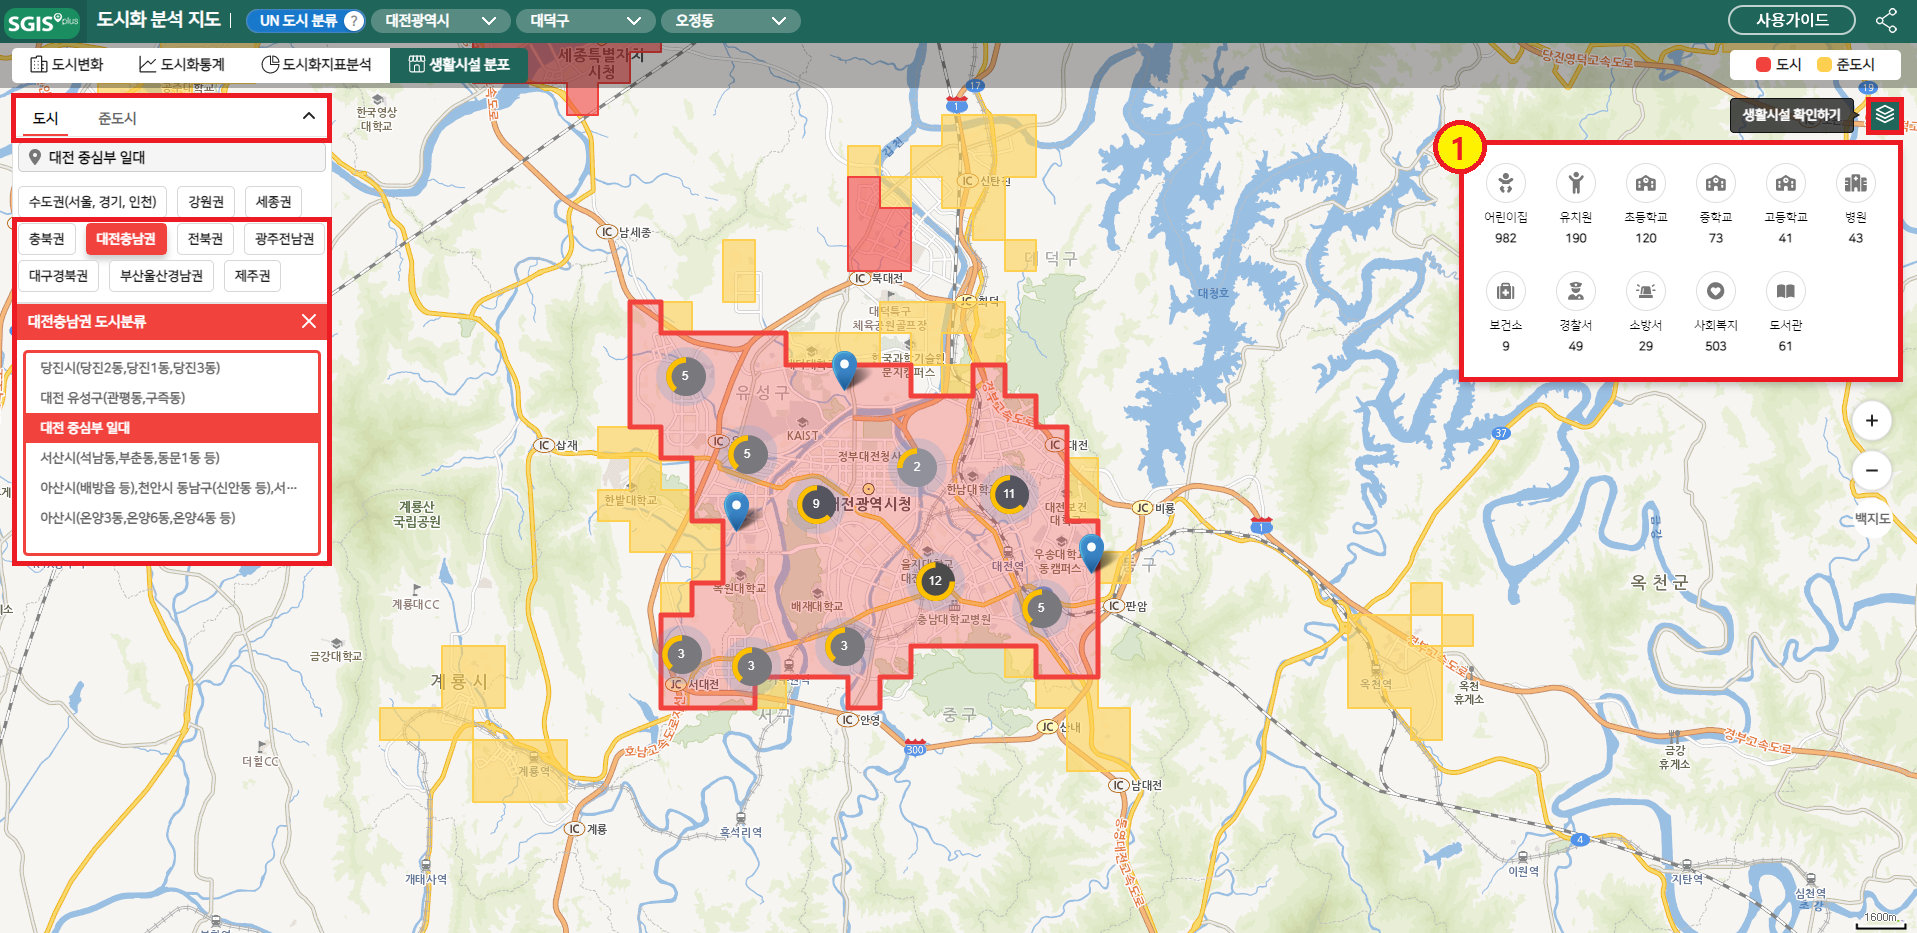This screenshot has height=933, width=1917.
Task: Click the 경찰서 police station icon
Action: pyautogui.click(x=1575, y=292)
